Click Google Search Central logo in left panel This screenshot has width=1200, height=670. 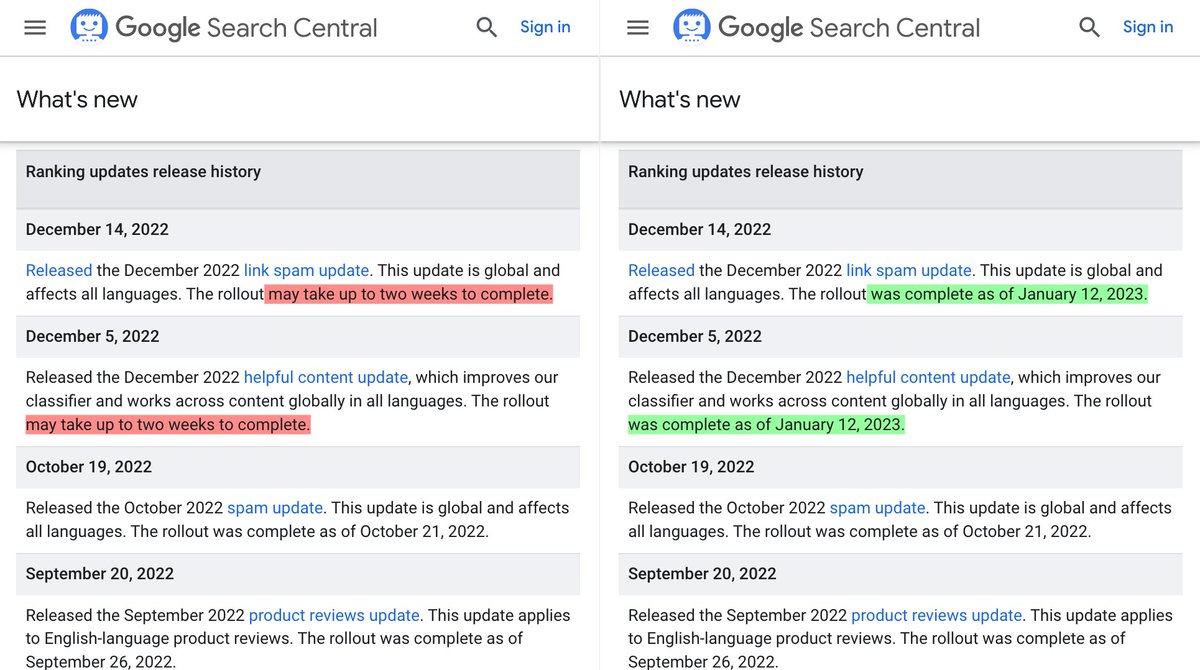[224, 27]
